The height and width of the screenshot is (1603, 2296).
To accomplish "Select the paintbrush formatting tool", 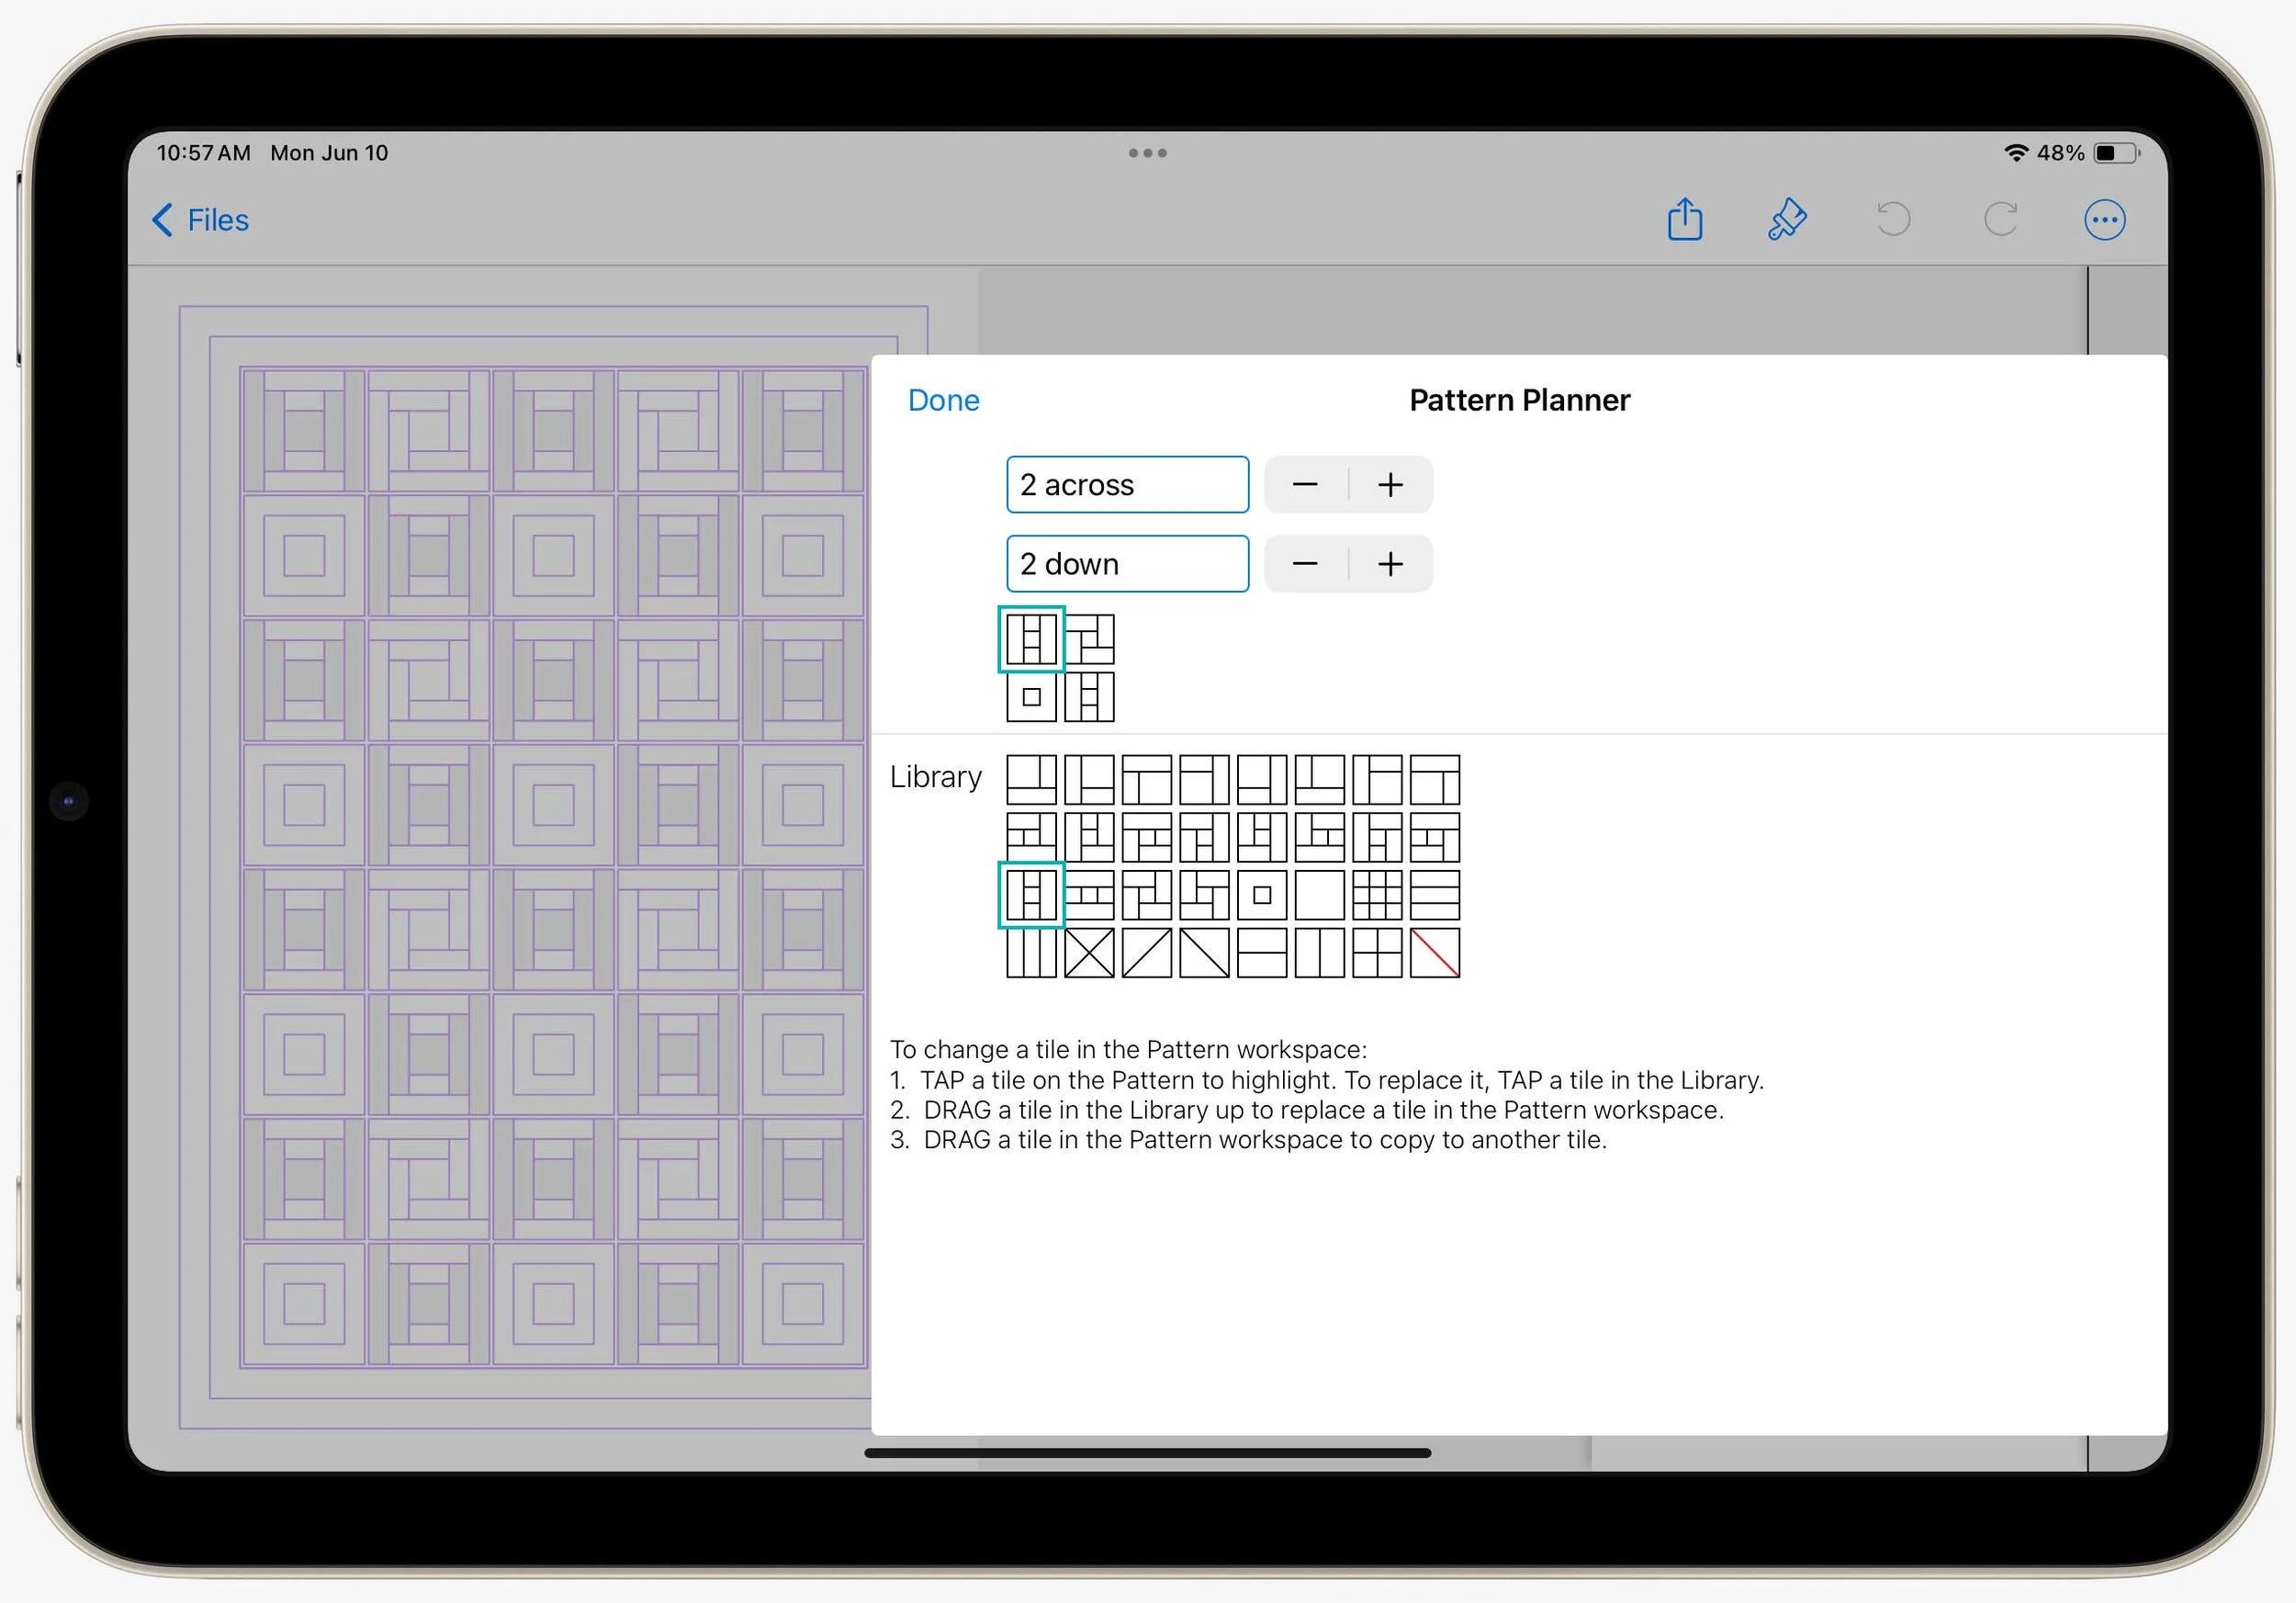I will point(1789,219).
